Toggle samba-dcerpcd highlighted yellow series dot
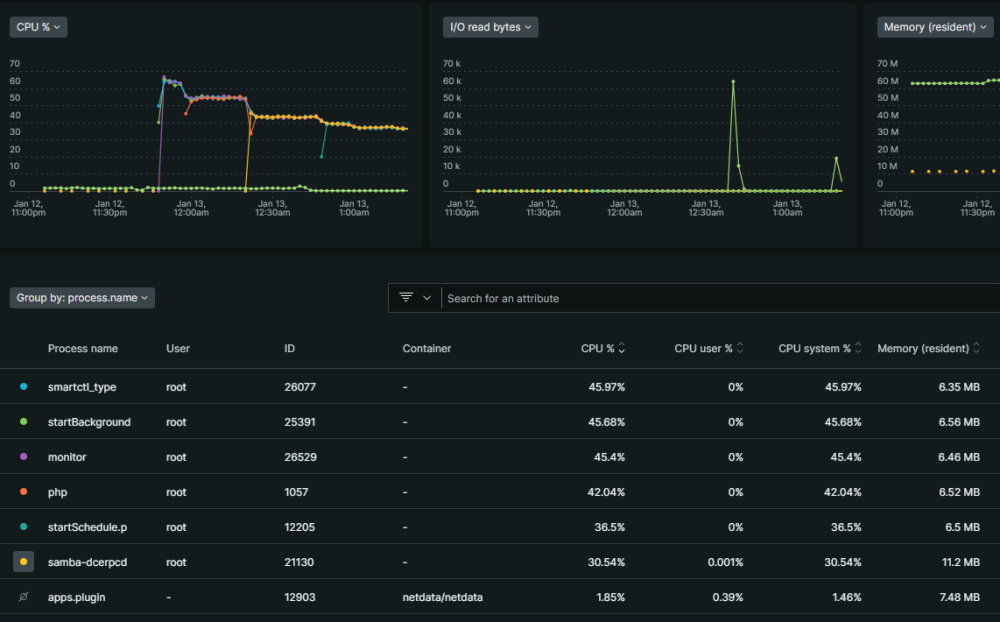1000x622 pixels. (24, 562)
